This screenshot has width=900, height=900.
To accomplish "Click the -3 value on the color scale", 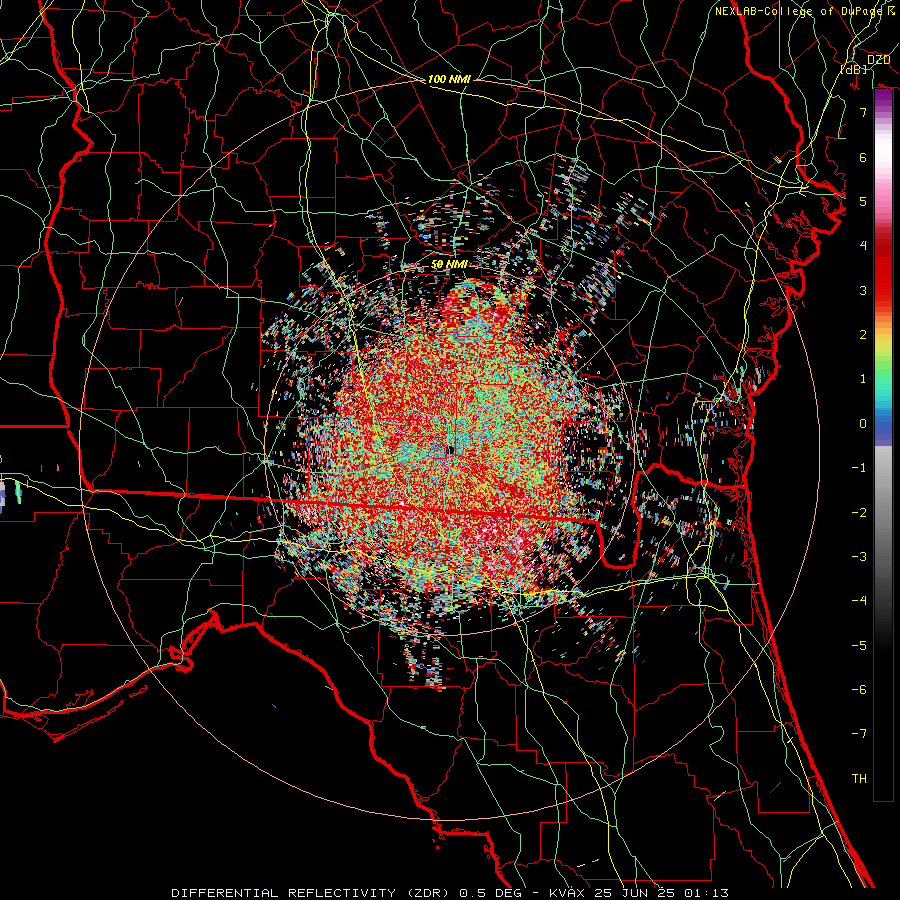I will point(859,557).
